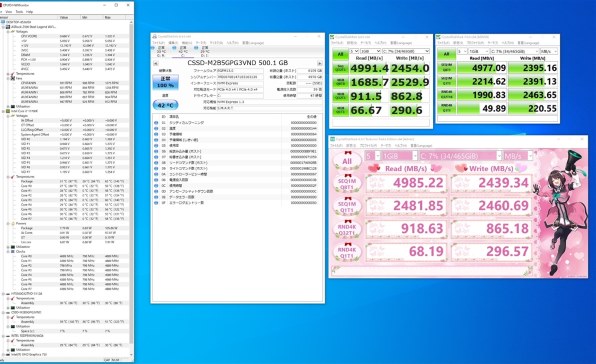Click the motherboard icon beside ASRock node
Screen dimensions: 596x364
(x=8, y=27)
